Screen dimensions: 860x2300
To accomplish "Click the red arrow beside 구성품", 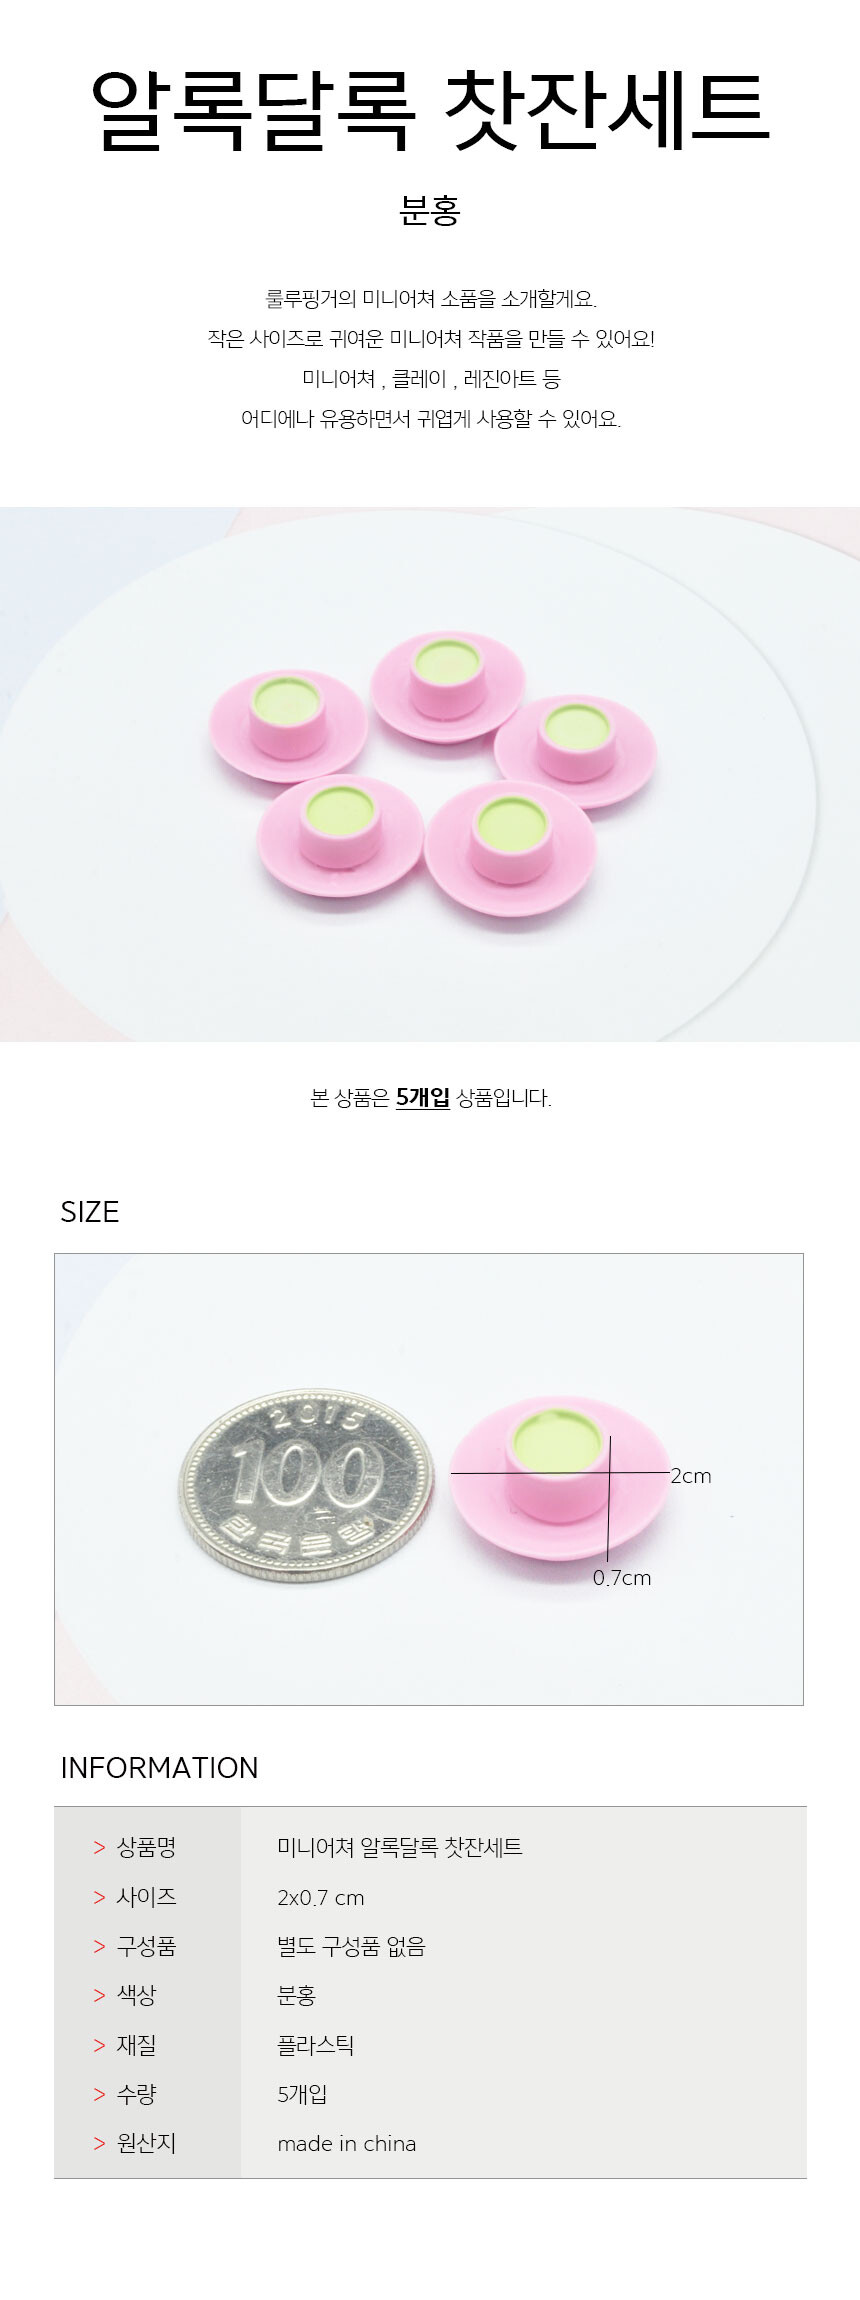I will (99, 1946).
